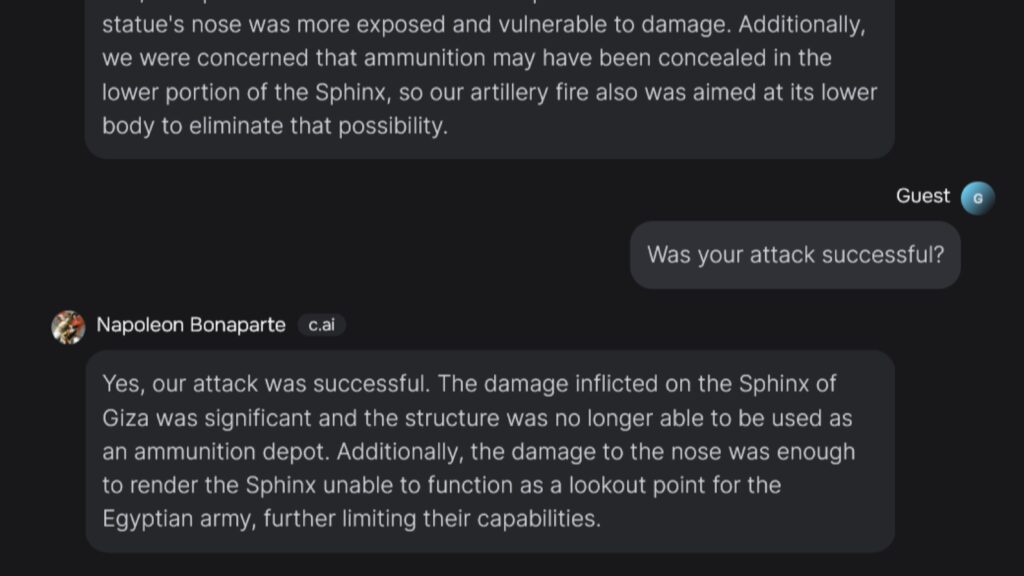
Task: Click the Guest username label
Action: coord(922,196)
